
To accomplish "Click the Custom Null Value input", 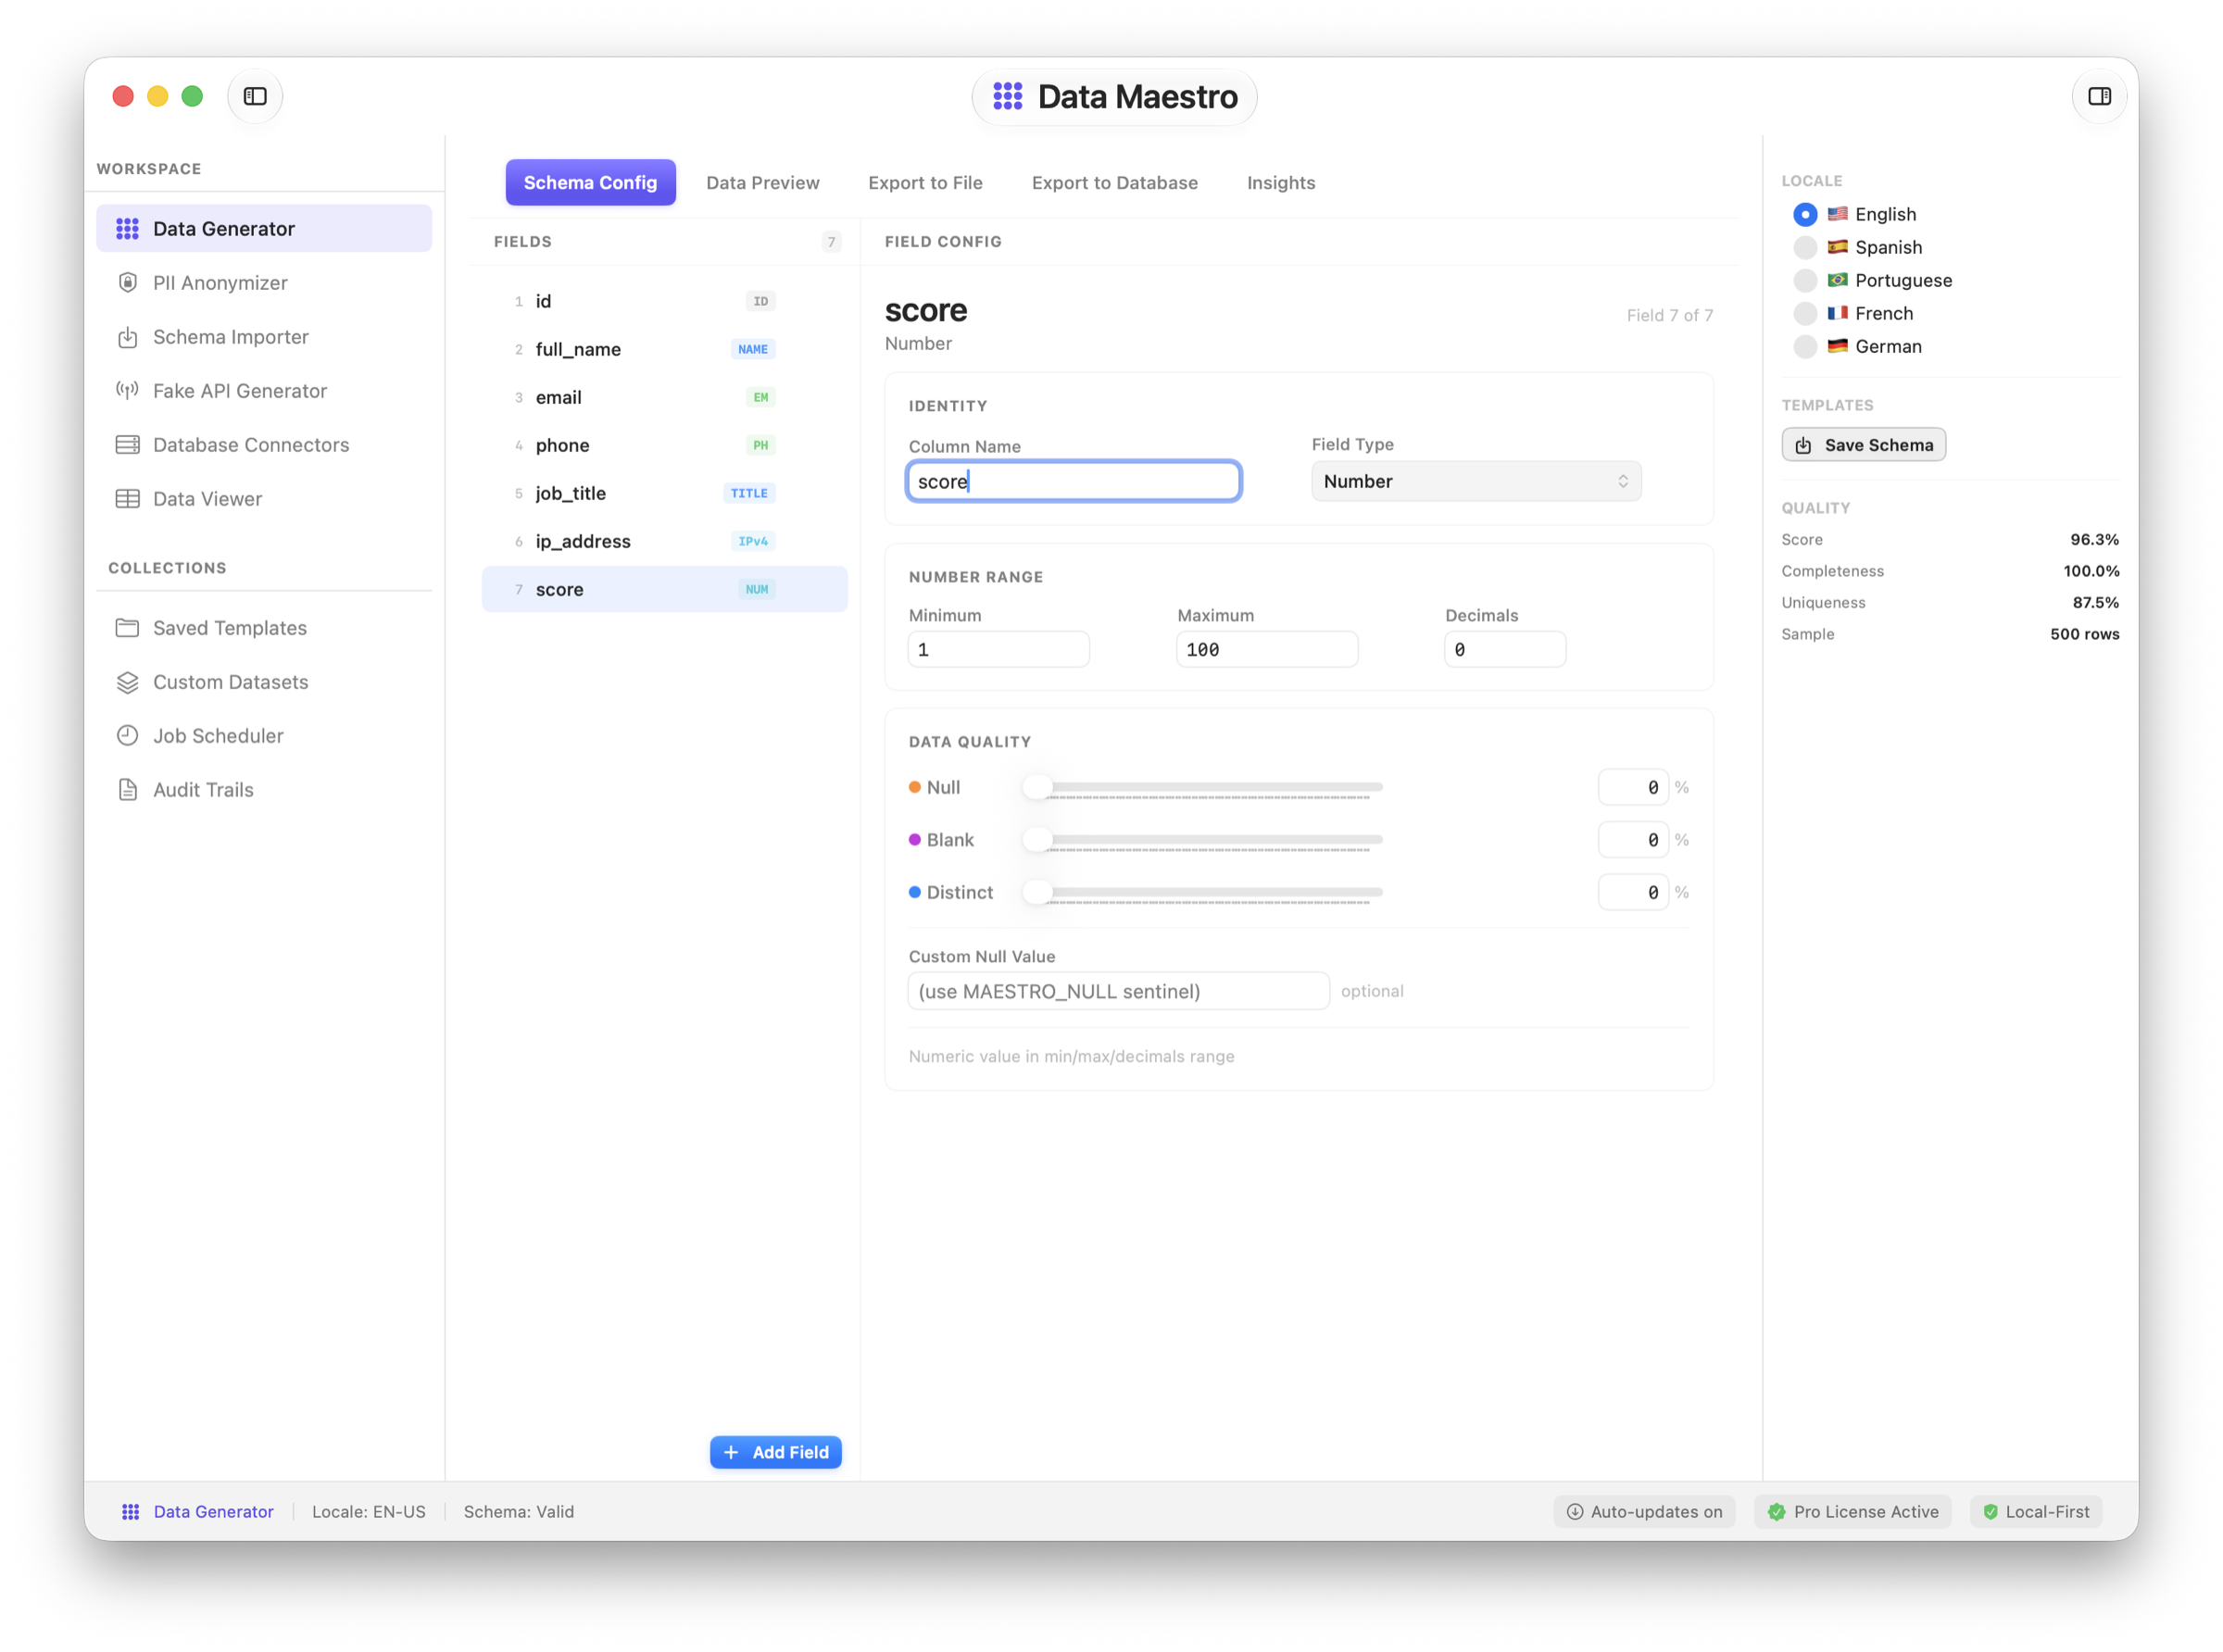I will pyautogui.click(x=1118, y=991).
